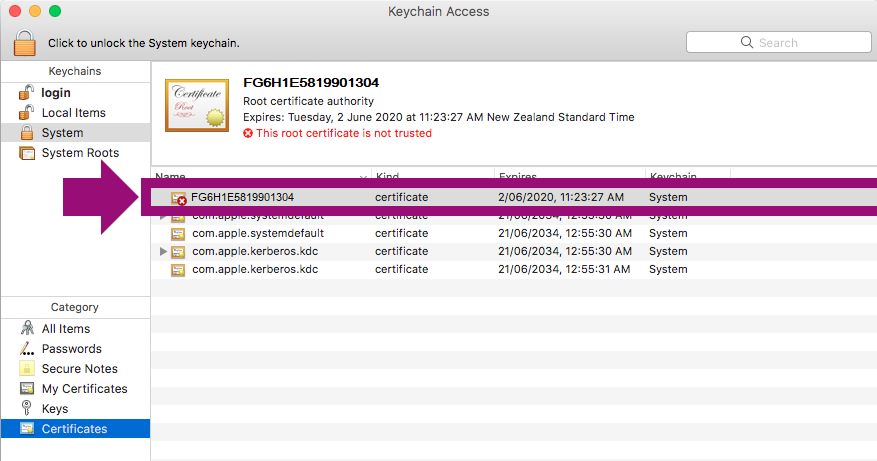The height and width of the screenshot is (461, 877).
Task: Show the Keys category
Action: (76, 409)
